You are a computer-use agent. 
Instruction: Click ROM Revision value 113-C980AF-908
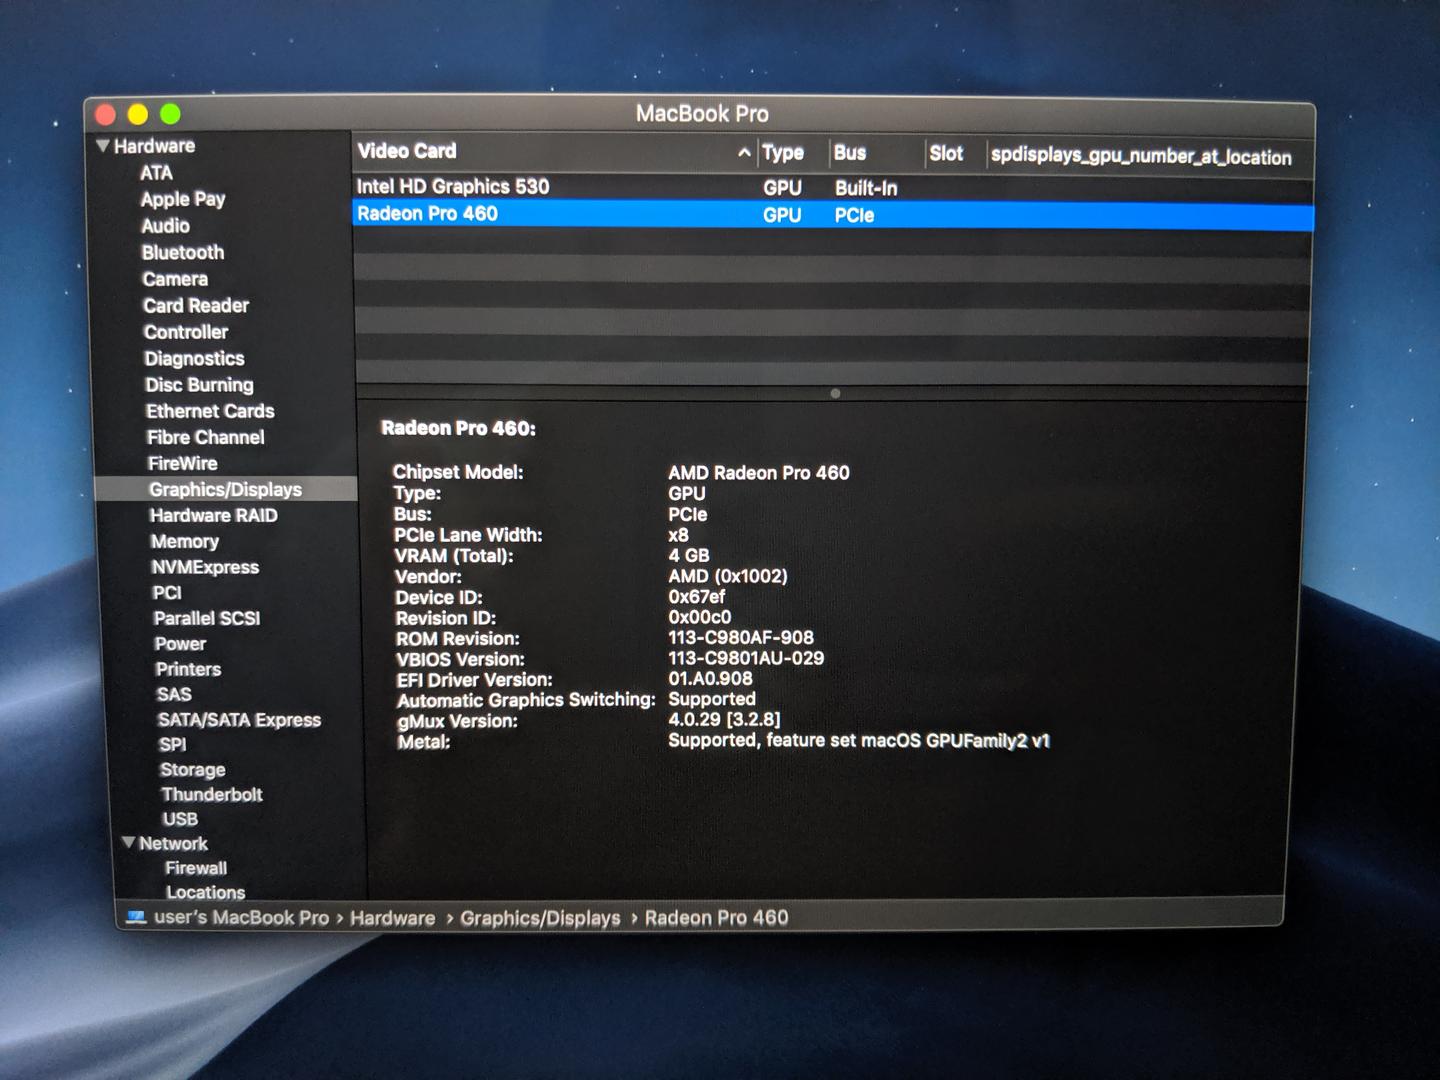pos(741,638)
